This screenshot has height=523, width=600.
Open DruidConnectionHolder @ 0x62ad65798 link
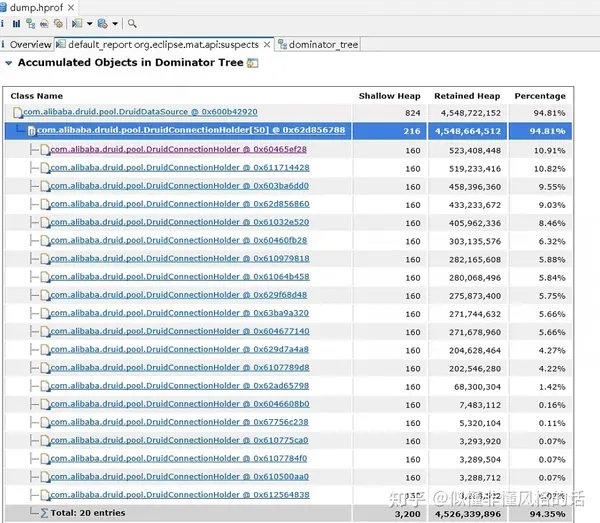click(x=179, y=386)
